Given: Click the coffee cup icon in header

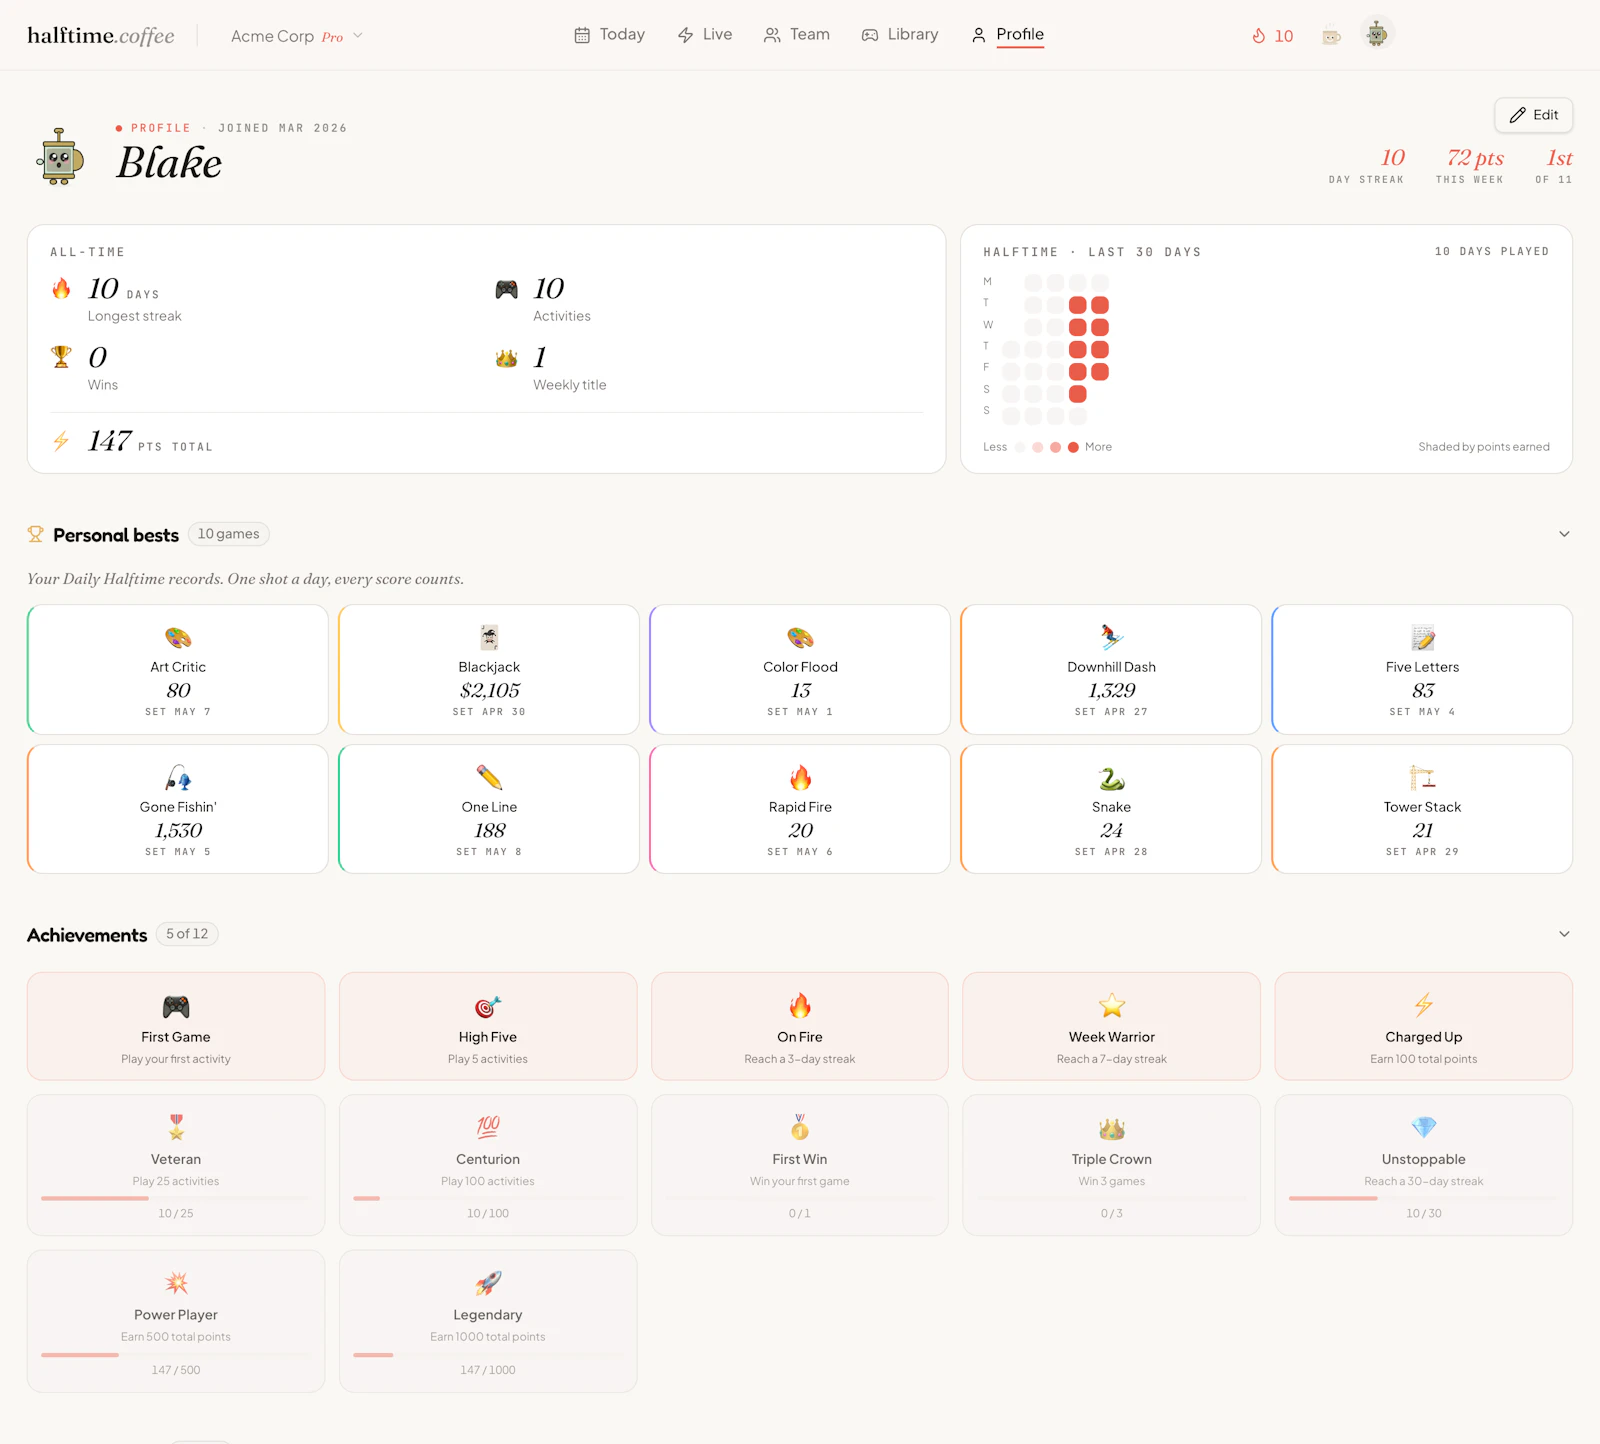Looking at the screenshot, I should pos(1331,36).
